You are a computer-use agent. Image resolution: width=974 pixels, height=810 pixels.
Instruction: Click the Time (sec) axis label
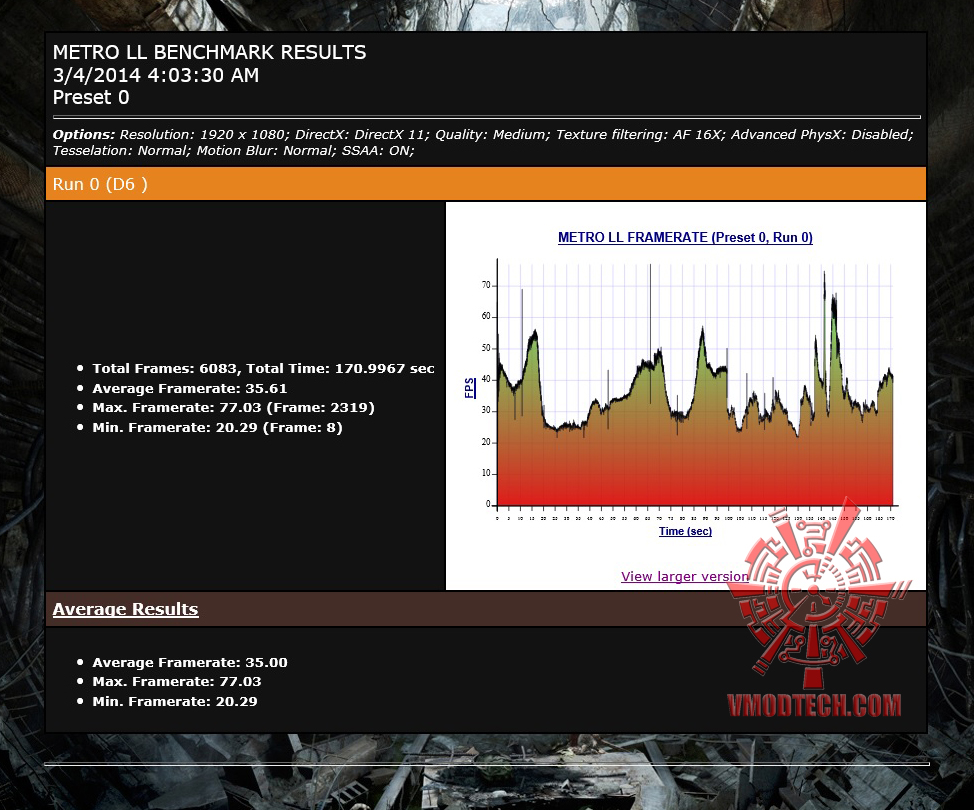685,531
